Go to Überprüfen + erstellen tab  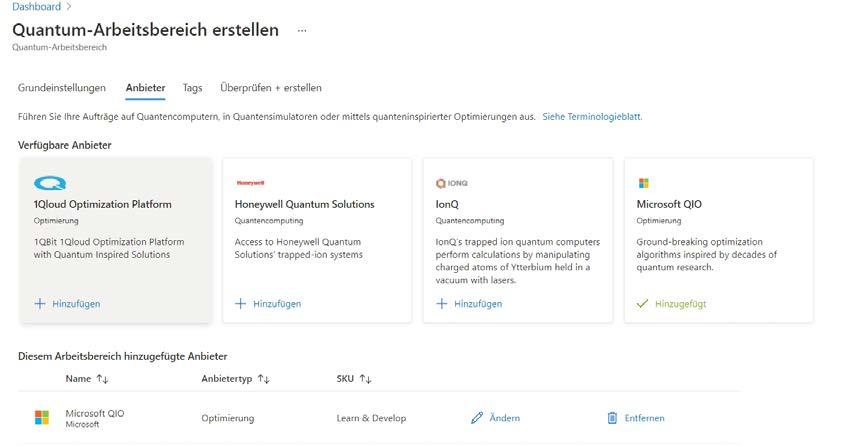click(270, 88)
